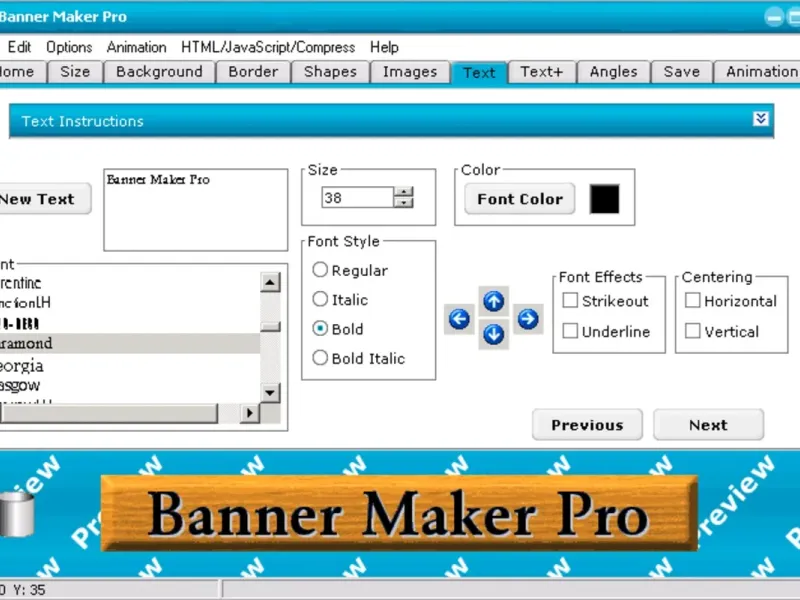
Task: Select the Florentine font in the list
Action: [x=130, y=283]
